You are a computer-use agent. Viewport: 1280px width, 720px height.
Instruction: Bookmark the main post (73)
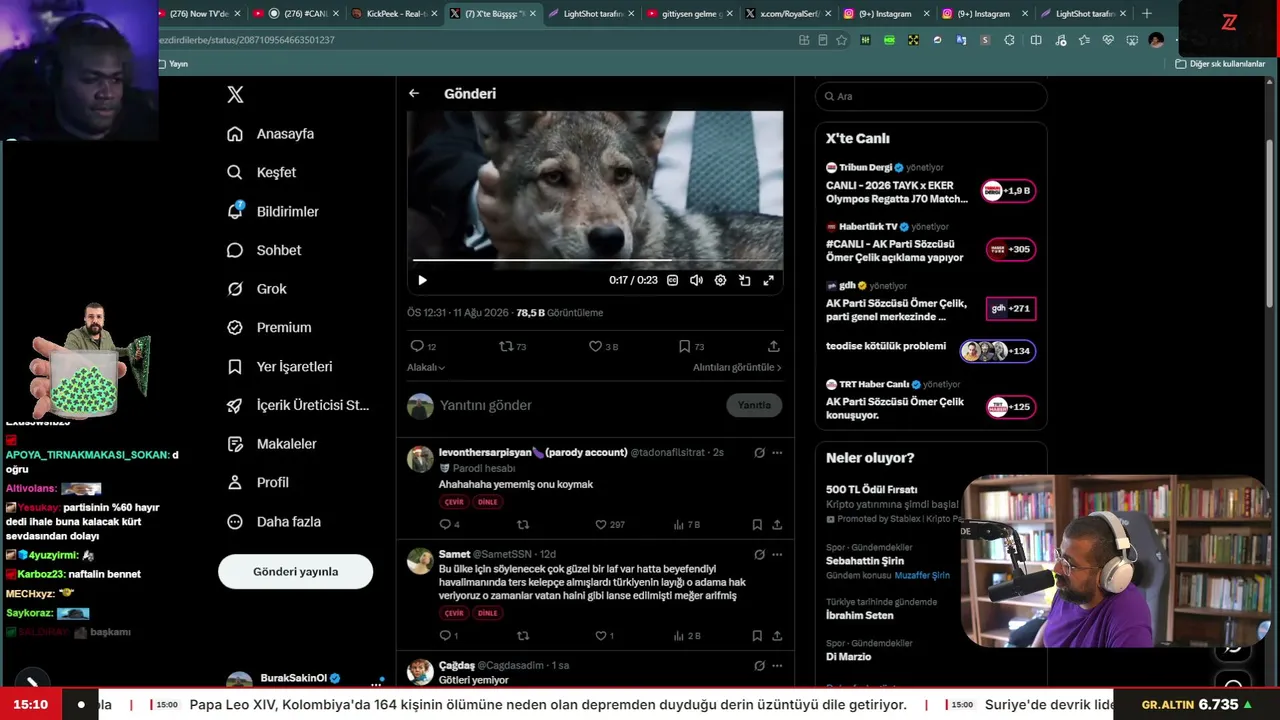point(691,346)
